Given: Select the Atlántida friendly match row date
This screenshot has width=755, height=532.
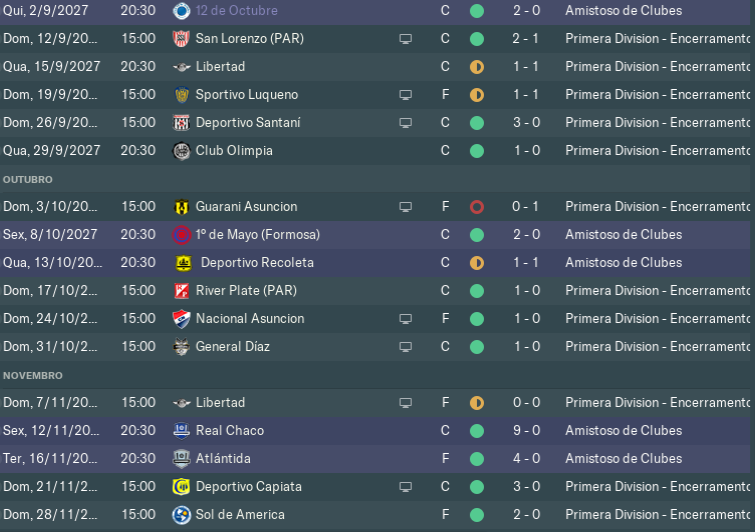Looking at the screenshot, I should (x=50, y=459).
